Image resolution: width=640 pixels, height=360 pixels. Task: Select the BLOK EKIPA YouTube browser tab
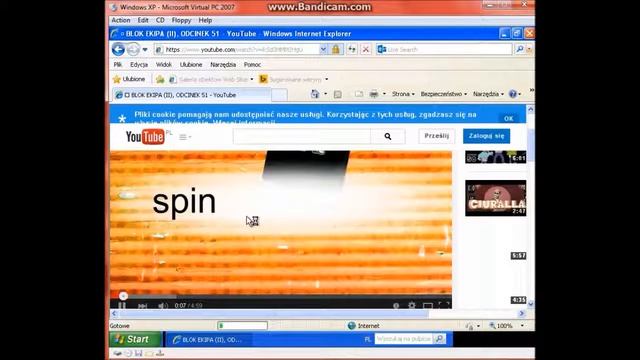(191, 95)
